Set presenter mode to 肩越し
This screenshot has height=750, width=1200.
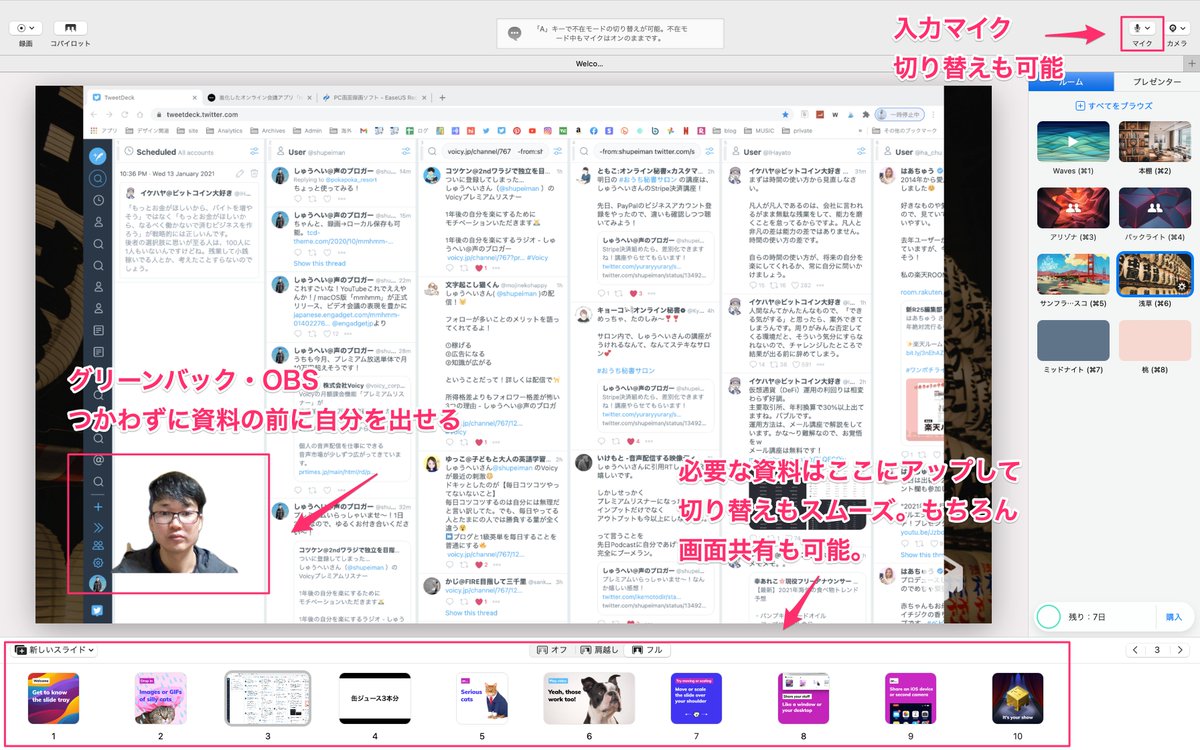click(598, 650)
